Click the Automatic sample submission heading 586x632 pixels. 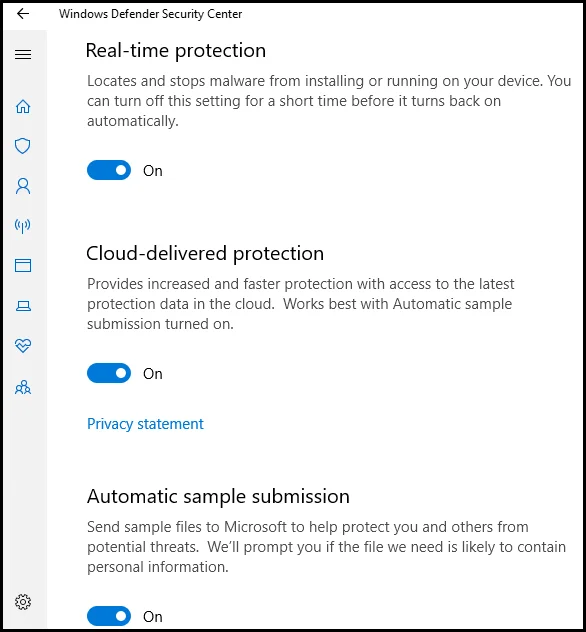[218, 497]
